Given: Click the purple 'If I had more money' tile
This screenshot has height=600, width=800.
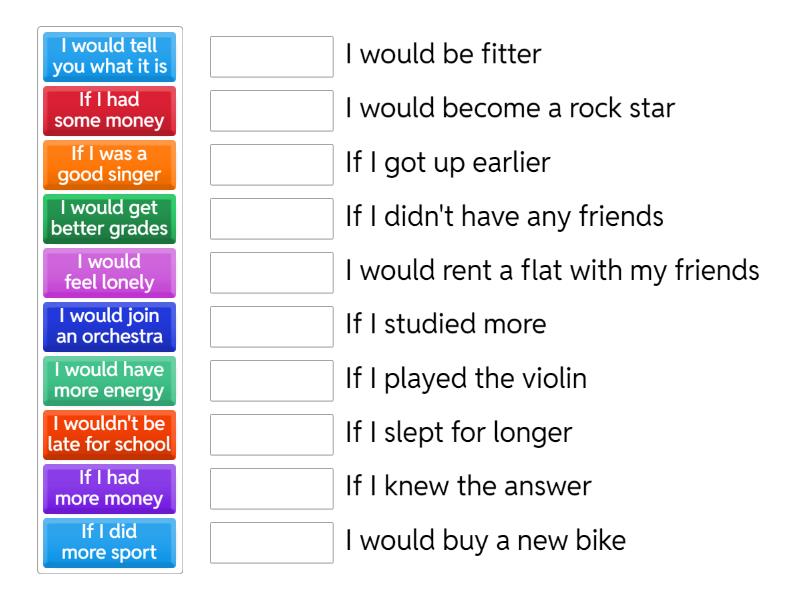Looking at the screenshot, I should (x=110, y=489).
